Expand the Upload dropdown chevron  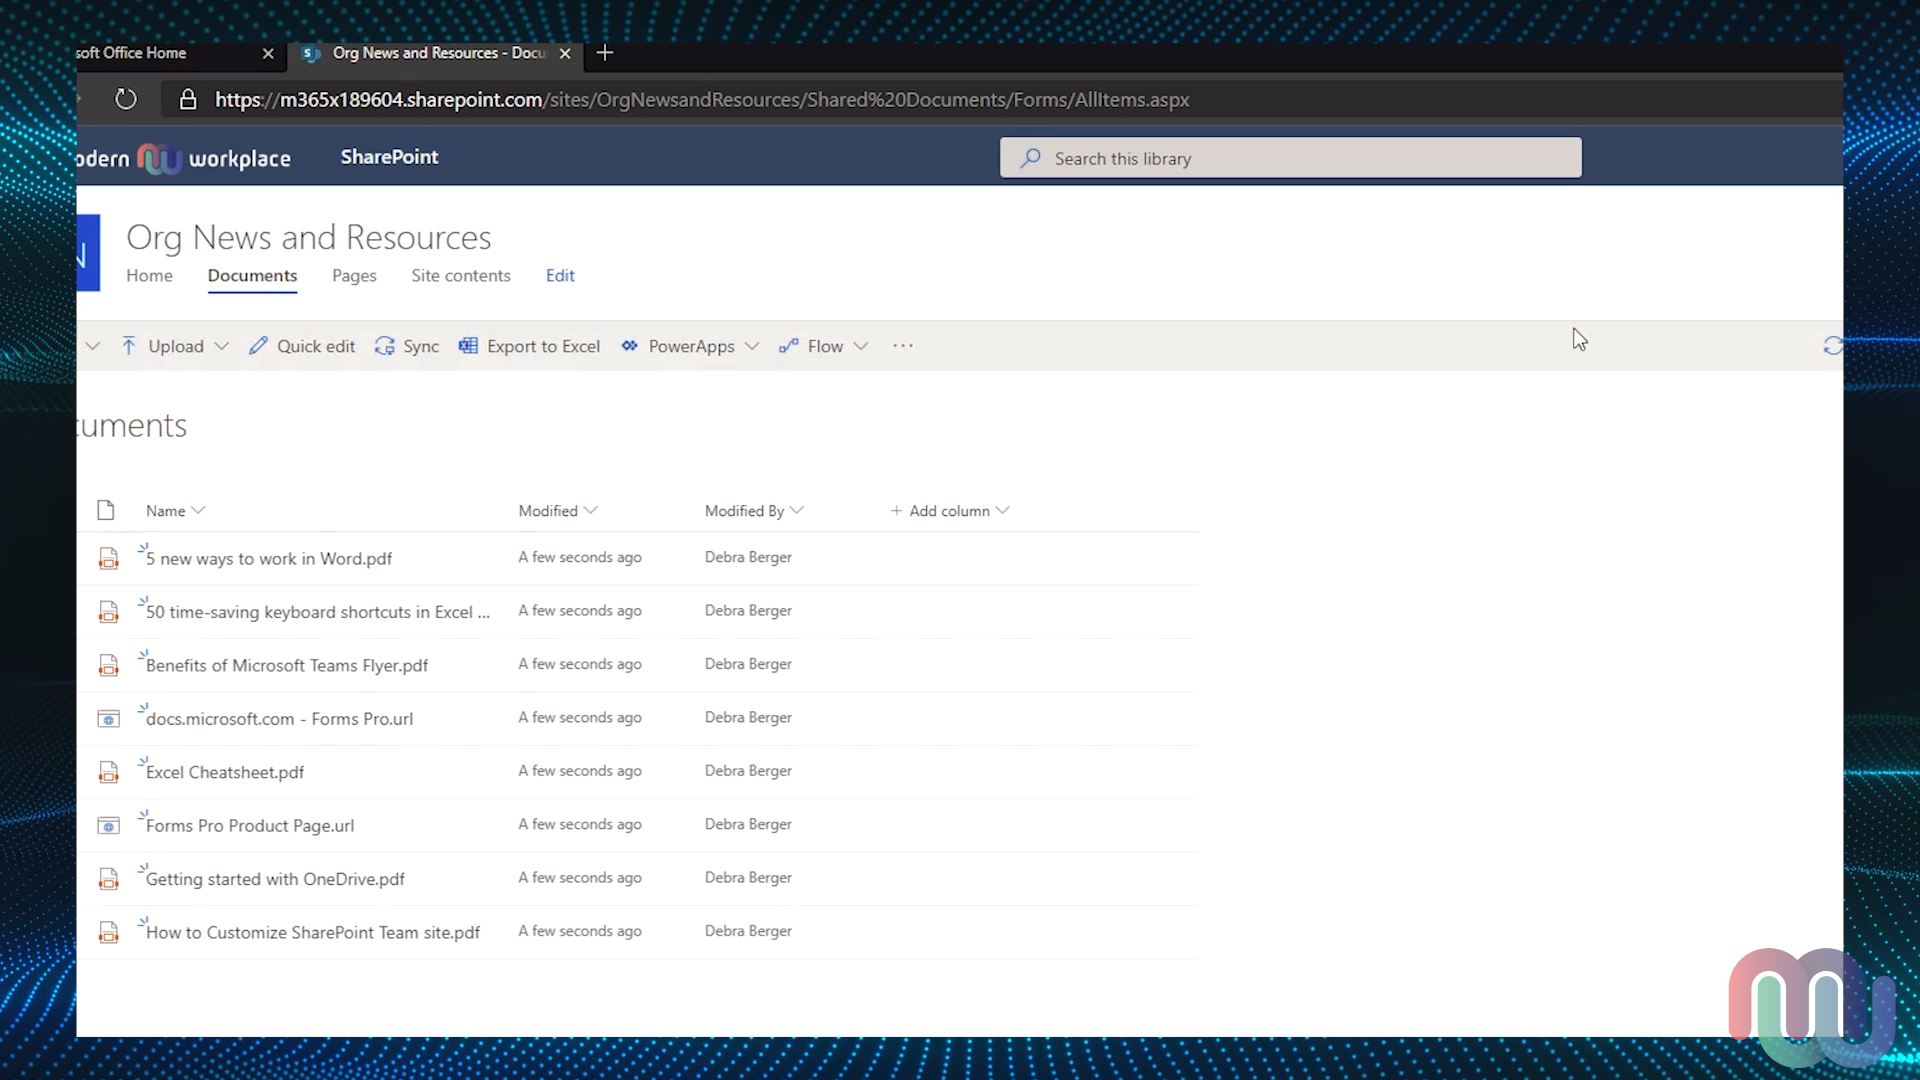(222, 346)
